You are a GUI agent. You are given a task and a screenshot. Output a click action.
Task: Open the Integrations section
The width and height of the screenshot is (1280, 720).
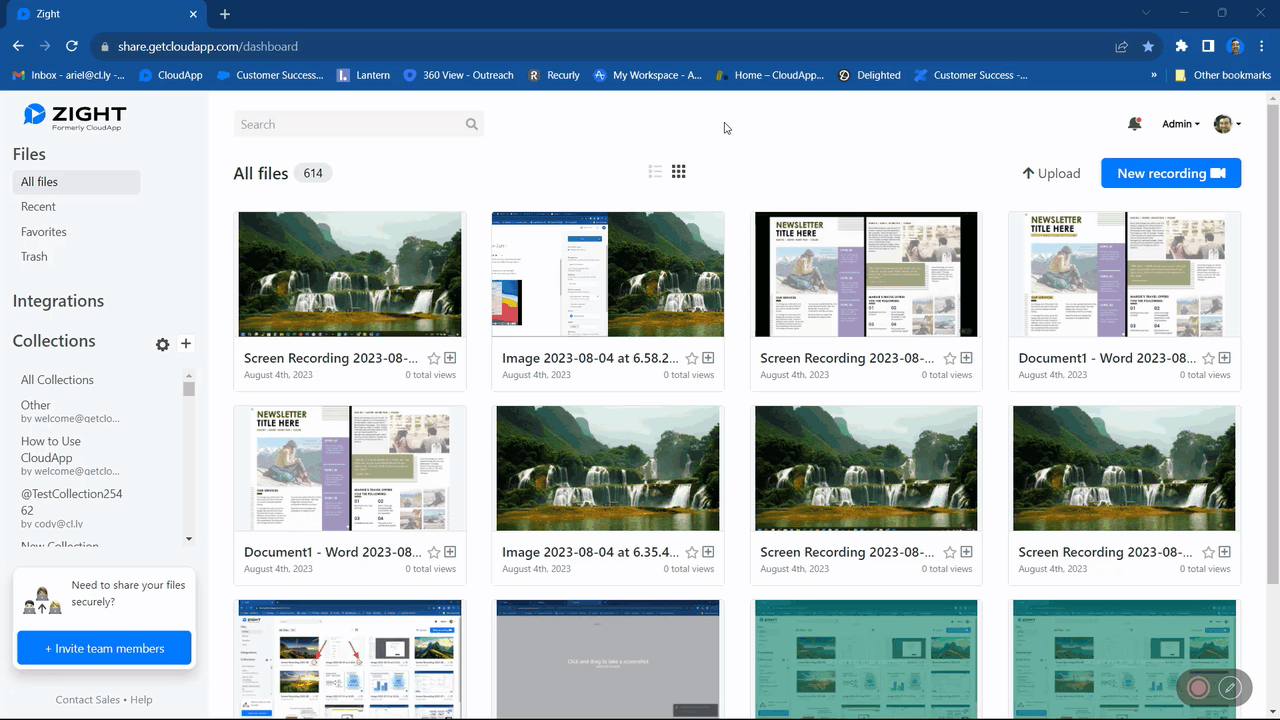[x=58, y=301]
